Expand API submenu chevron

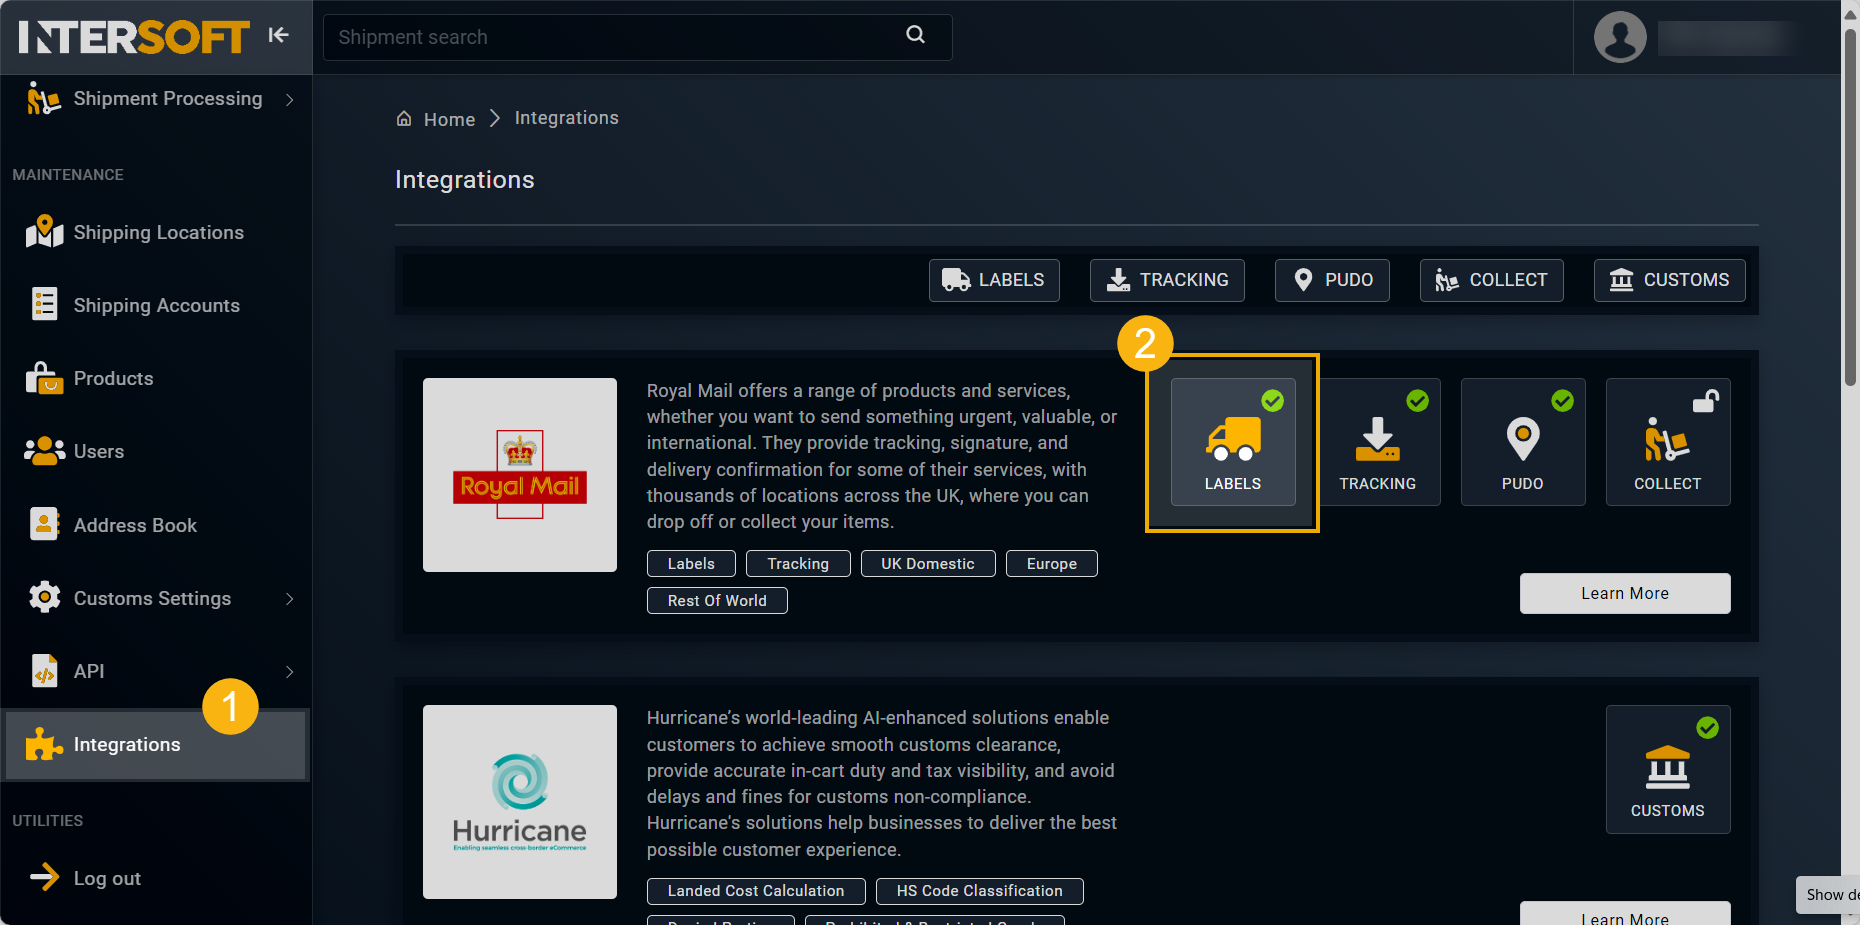290,671
